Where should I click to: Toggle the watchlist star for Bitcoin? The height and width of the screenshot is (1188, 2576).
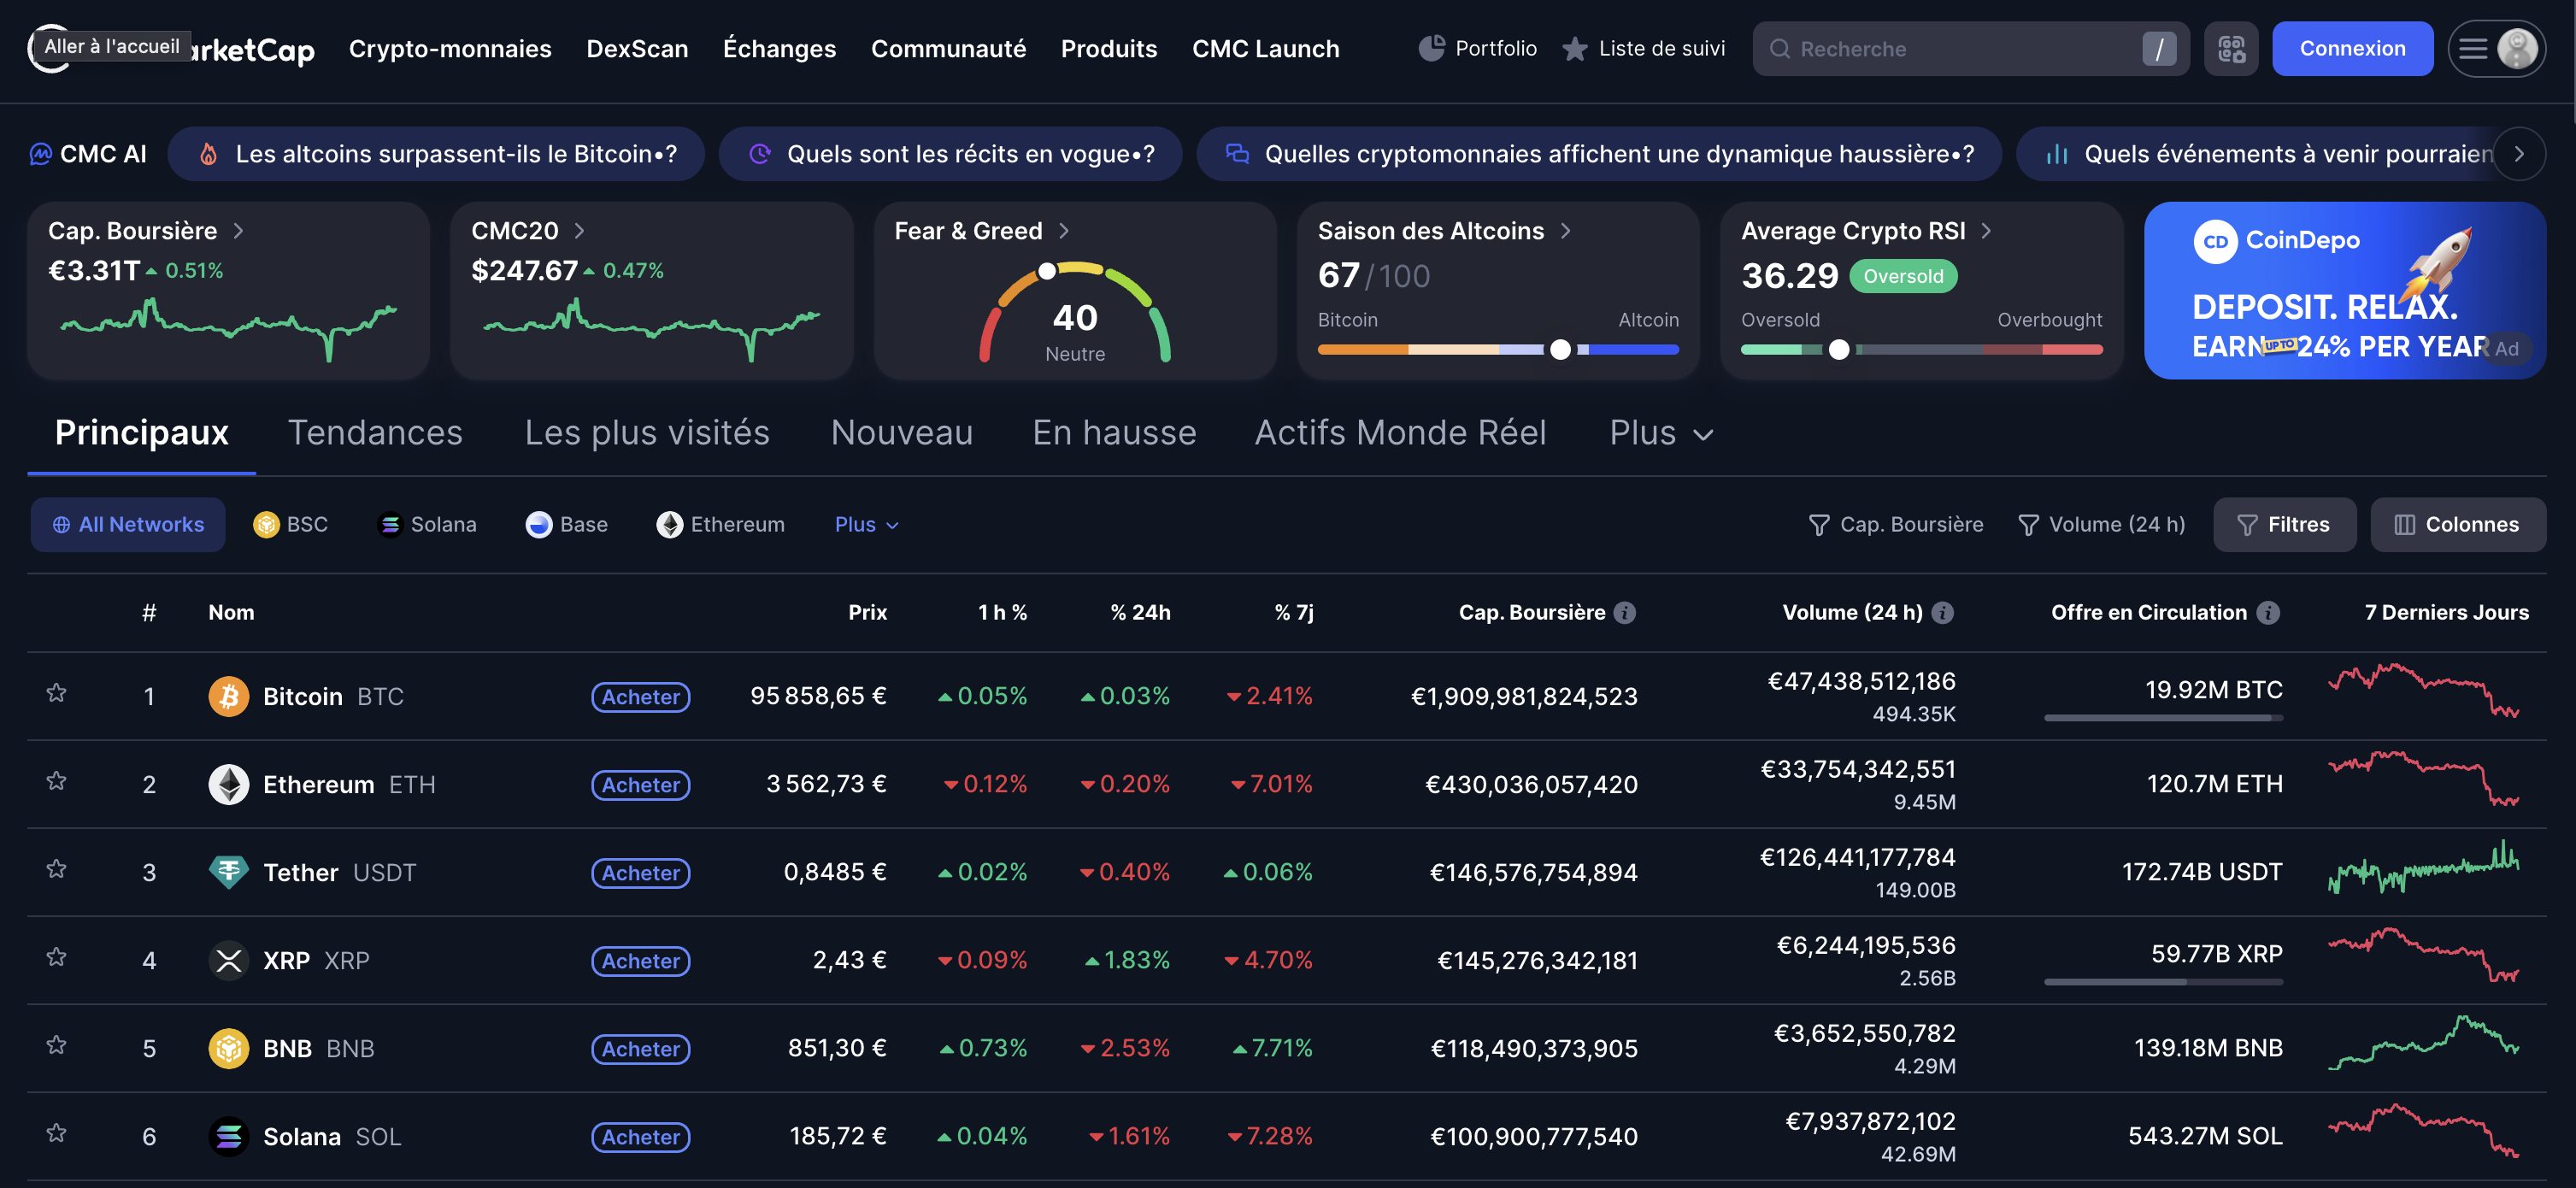coord(56,693)
